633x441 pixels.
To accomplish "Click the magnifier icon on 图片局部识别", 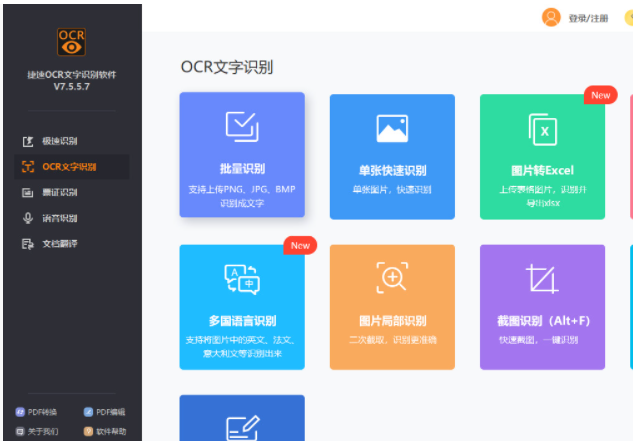I will [392, 277].
